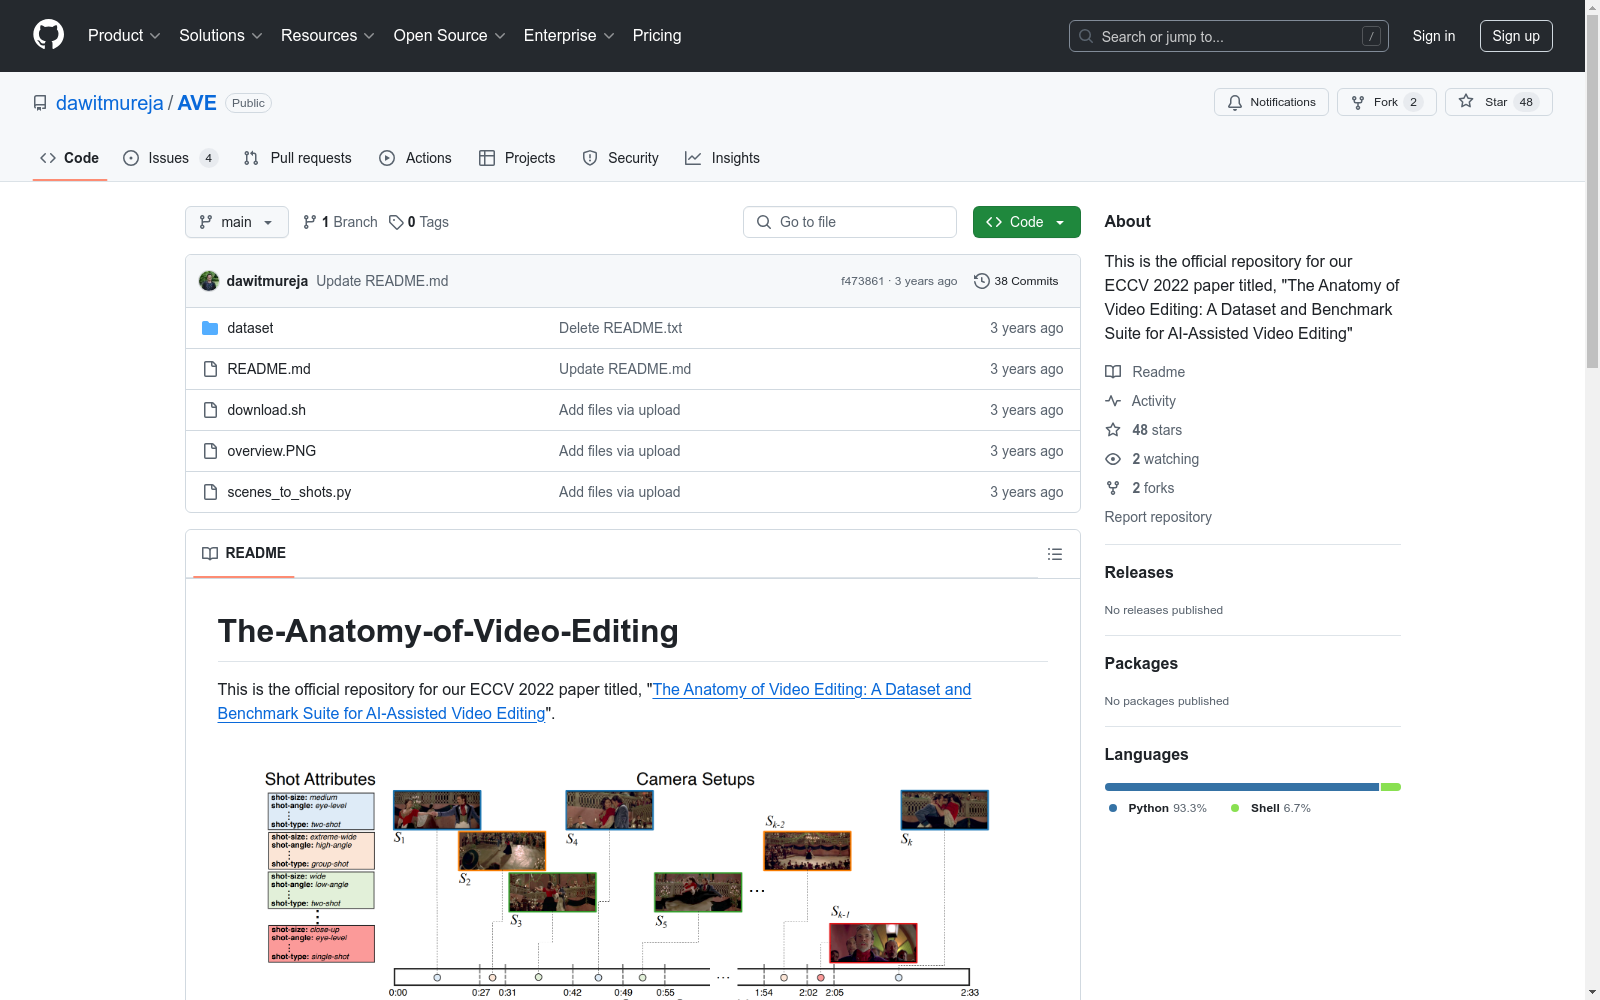Click the Sign in link

click(1434, 36)
